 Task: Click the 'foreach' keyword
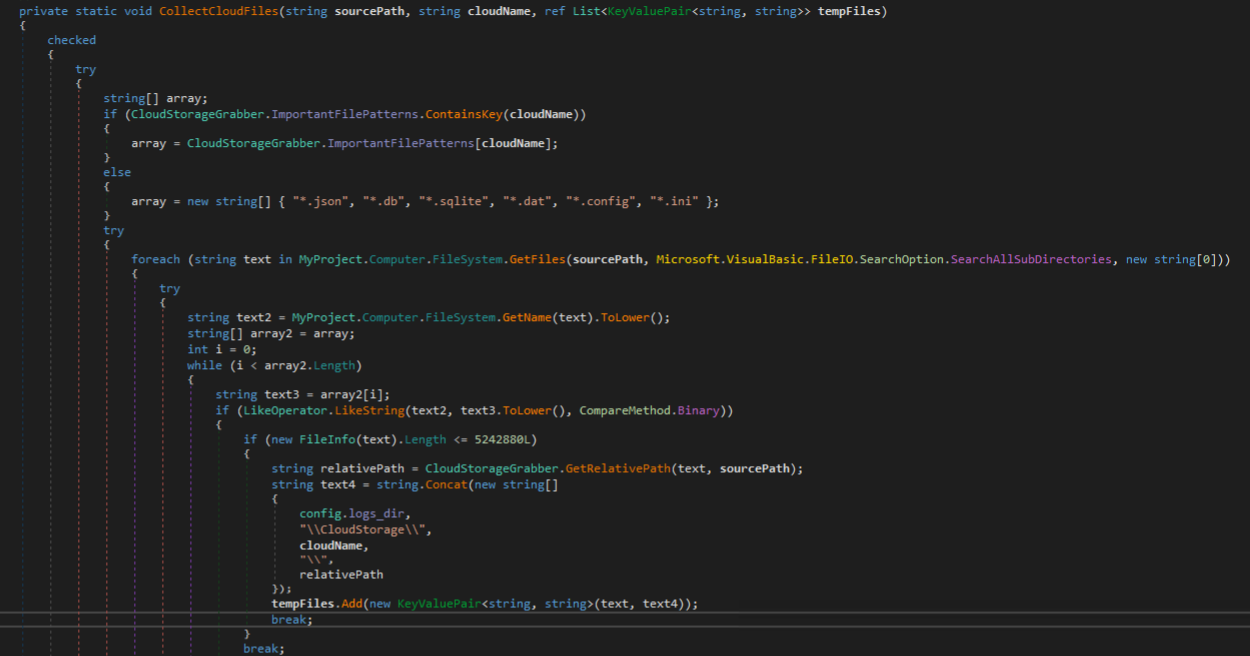pos(156,259)
